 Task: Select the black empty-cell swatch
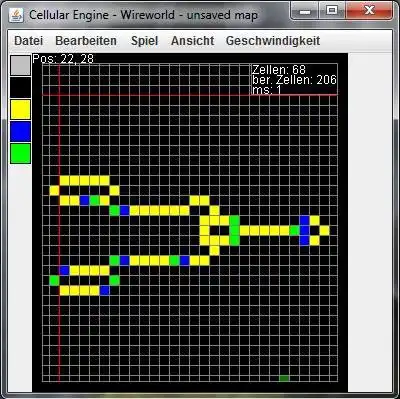pyautogui.click(x=20, y=87)
